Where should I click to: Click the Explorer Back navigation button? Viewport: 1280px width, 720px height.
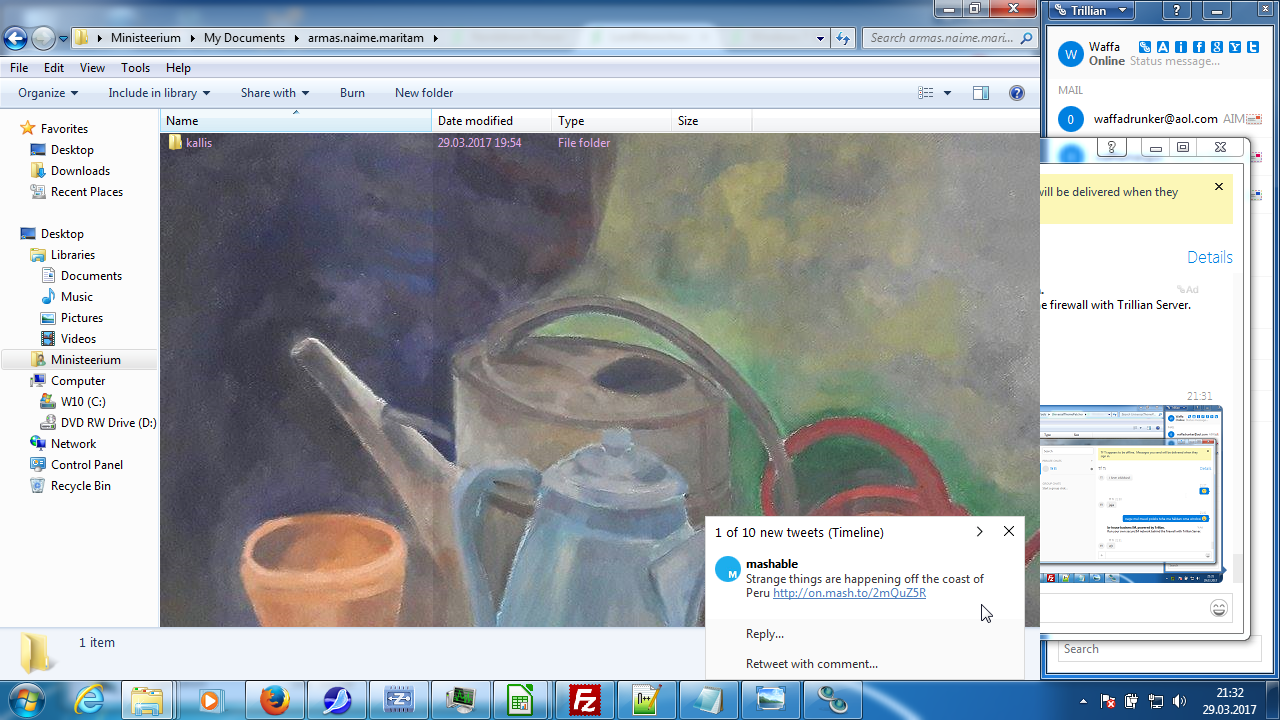[x=16, y=39]
